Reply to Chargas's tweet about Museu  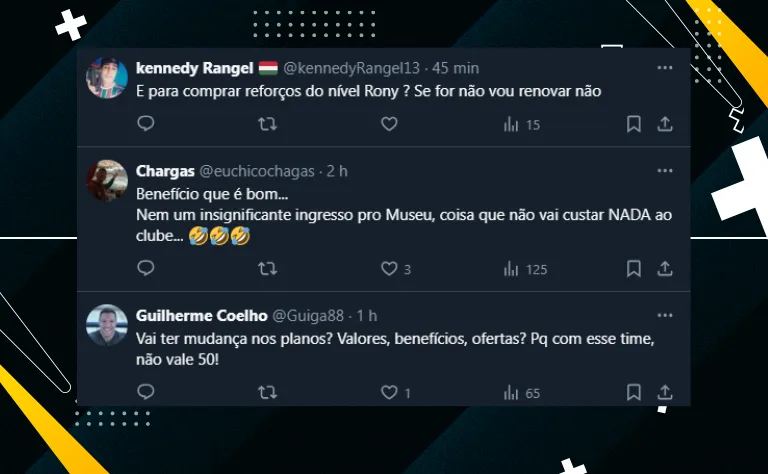point(146,268)
